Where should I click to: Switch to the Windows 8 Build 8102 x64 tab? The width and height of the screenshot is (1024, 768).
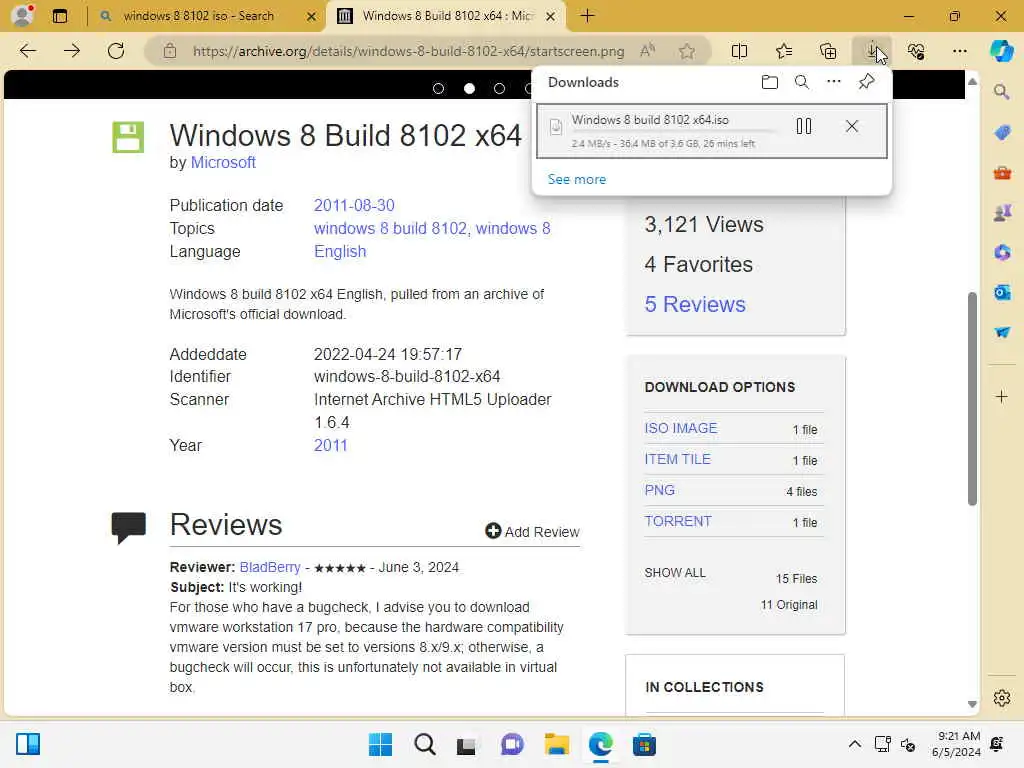(x=447, y=16)
